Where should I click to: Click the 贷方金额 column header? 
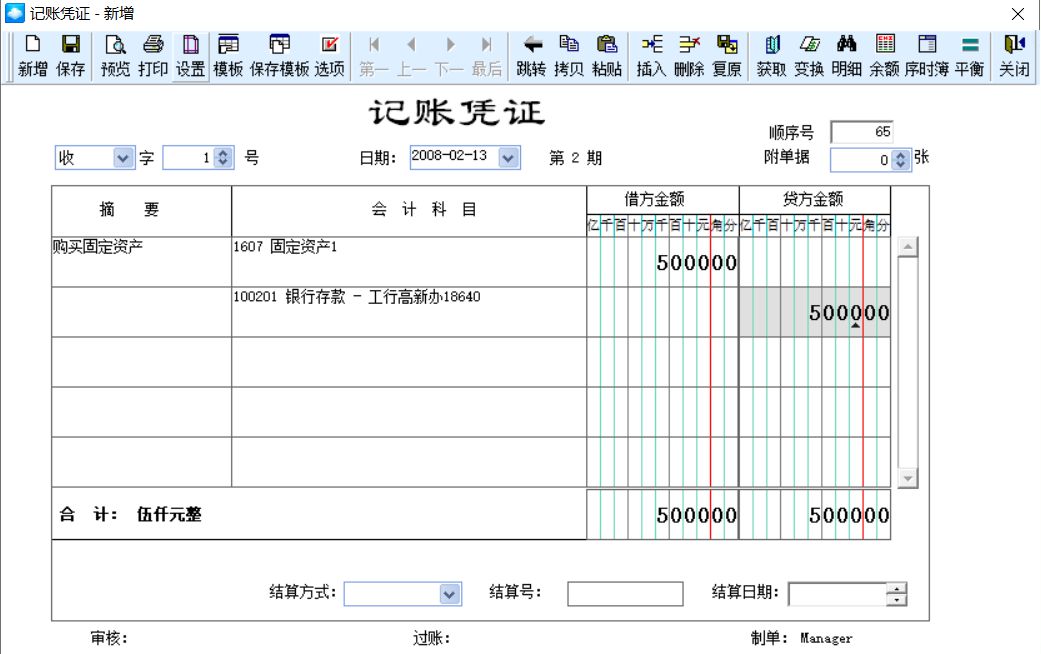click(x=815, y=199)
